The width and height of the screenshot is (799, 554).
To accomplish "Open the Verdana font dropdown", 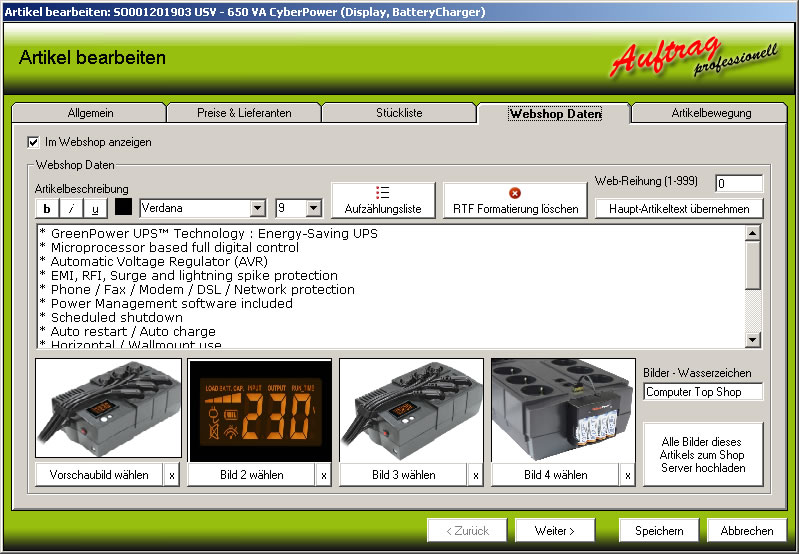I will pos(258,208).
